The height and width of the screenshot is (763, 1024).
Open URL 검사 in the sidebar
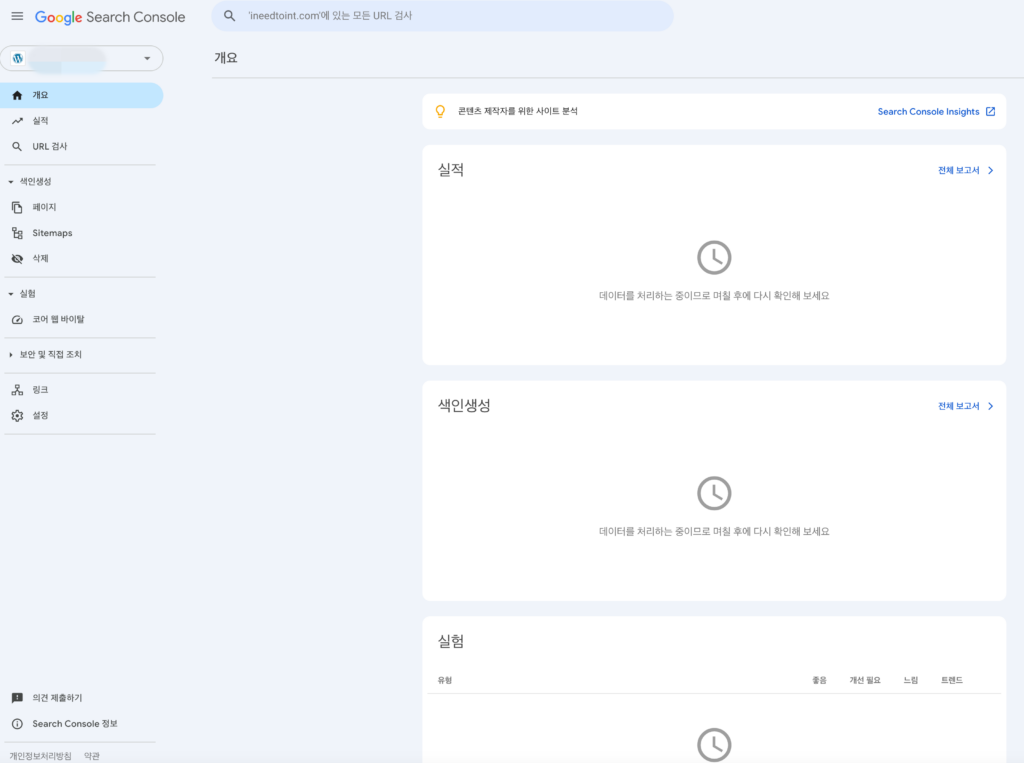[x=81, y=146]
